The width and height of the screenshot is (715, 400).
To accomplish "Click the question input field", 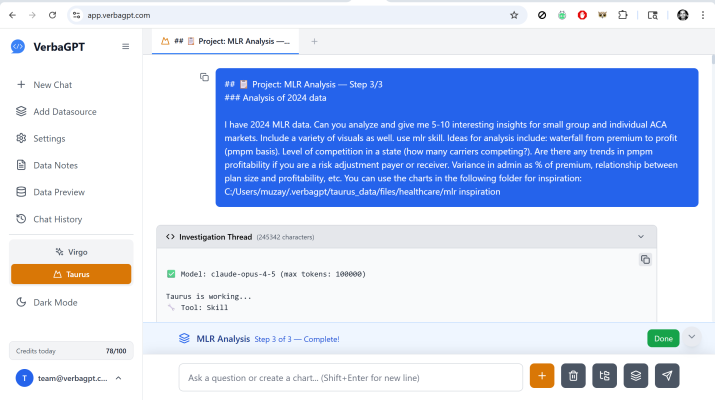I will coord(350,376).
